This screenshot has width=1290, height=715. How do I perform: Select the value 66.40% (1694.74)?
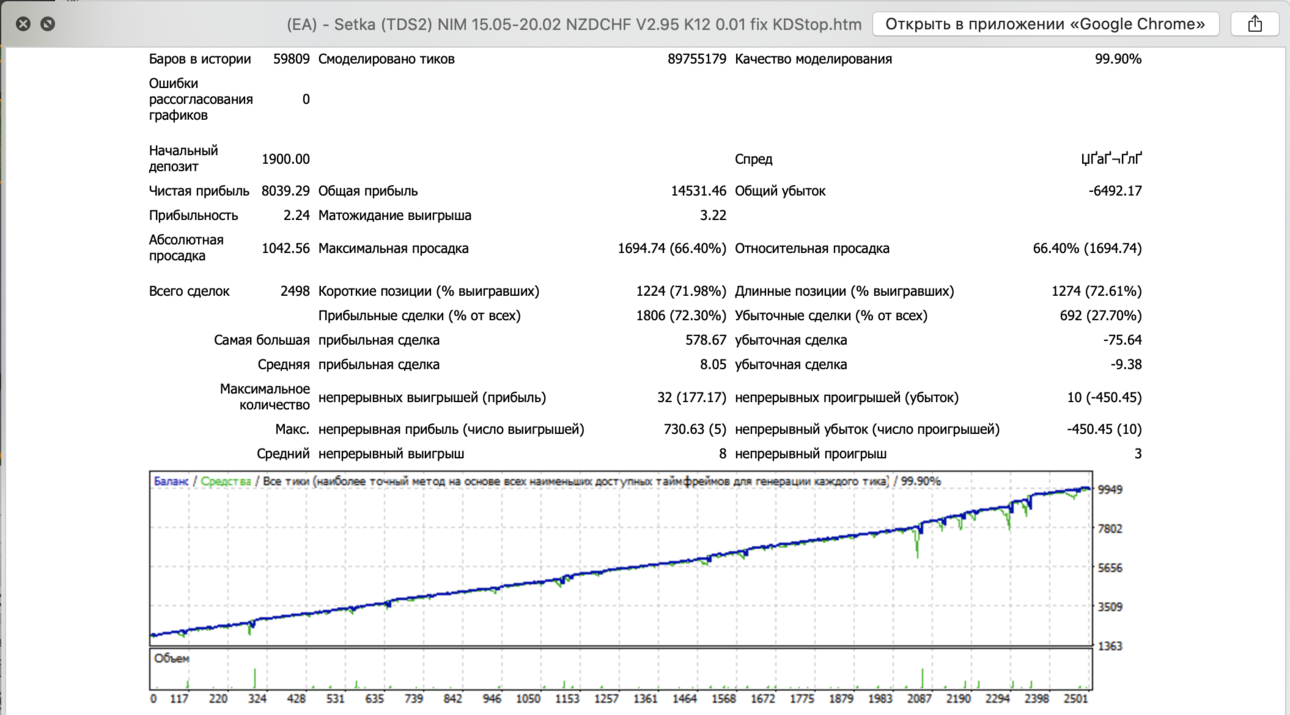point(1087,248)
